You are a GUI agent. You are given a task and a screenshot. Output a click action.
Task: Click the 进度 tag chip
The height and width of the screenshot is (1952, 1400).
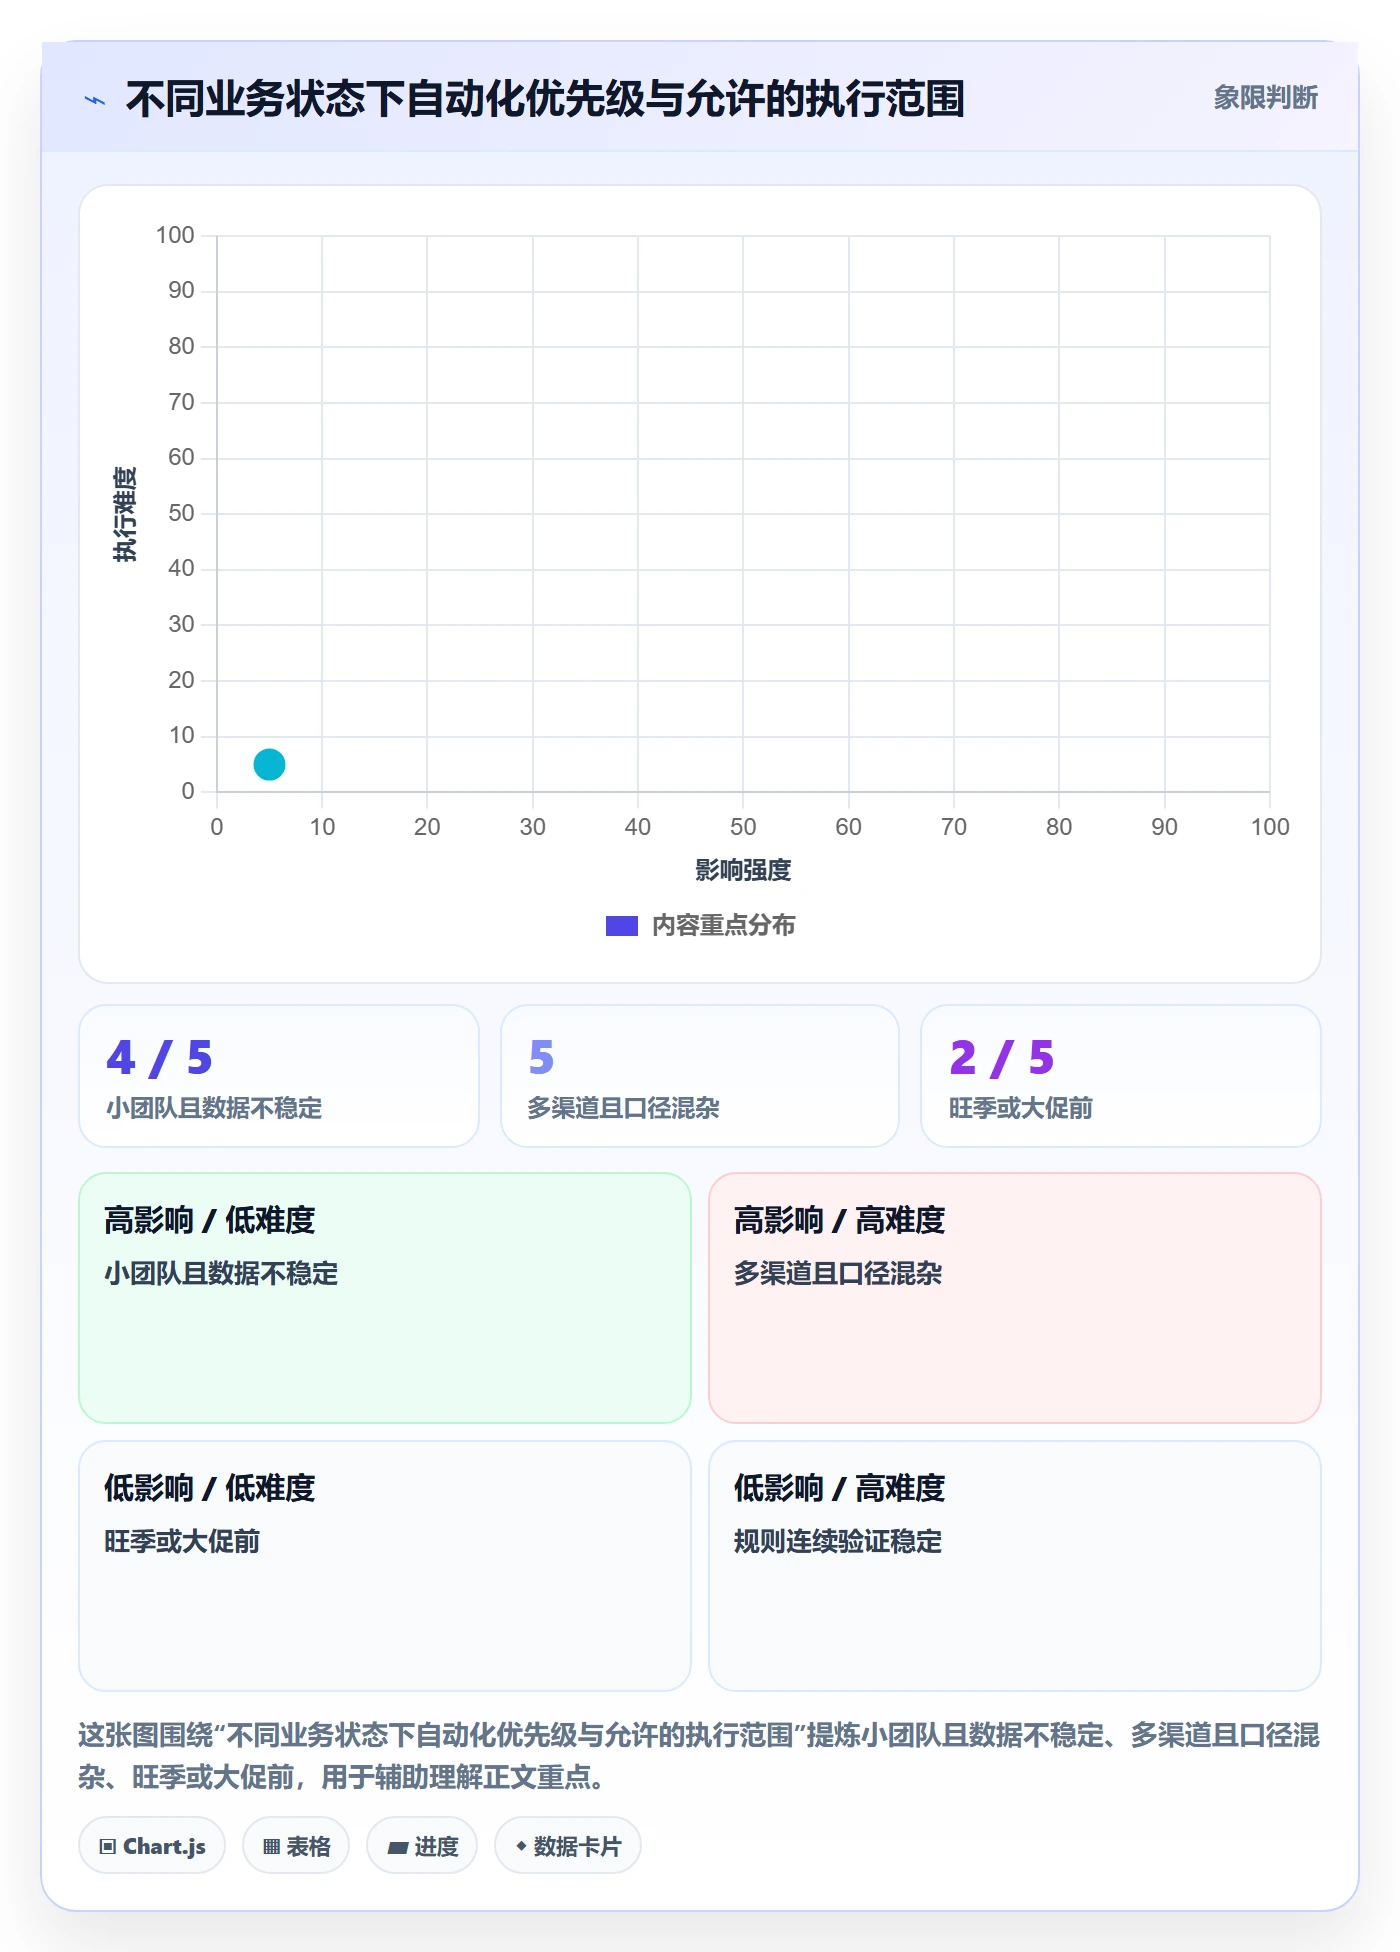[422, 1846]
